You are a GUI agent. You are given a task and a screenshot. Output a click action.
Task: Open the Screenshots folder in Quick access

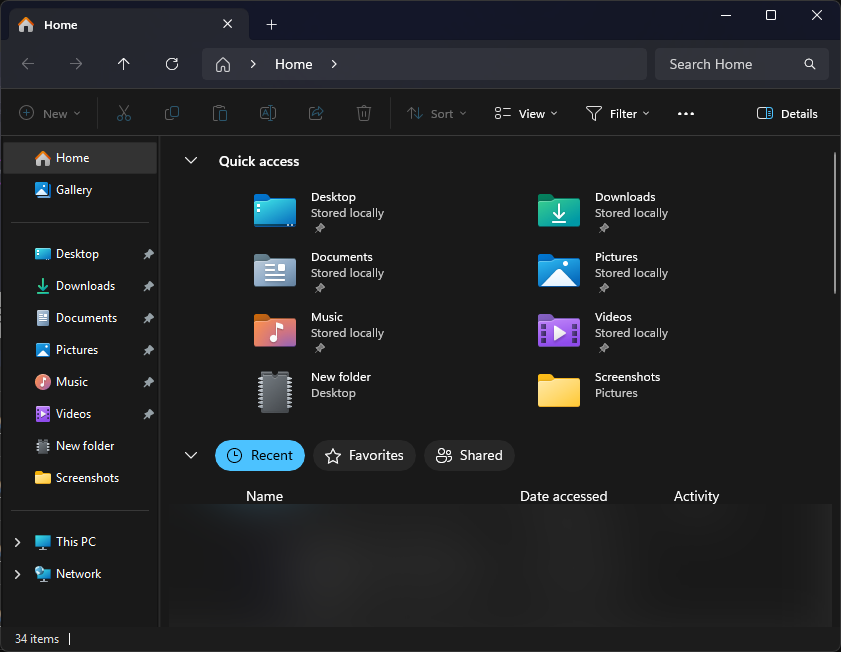click(558, 391)
